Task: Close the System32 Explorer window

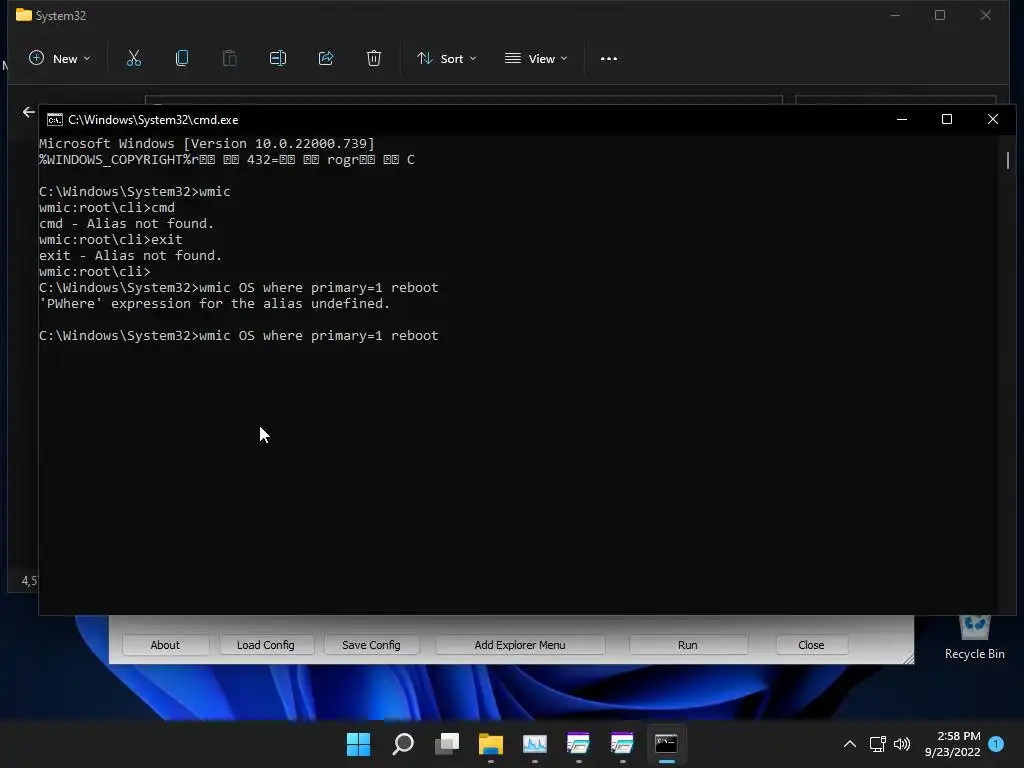Action: (985, 15)
